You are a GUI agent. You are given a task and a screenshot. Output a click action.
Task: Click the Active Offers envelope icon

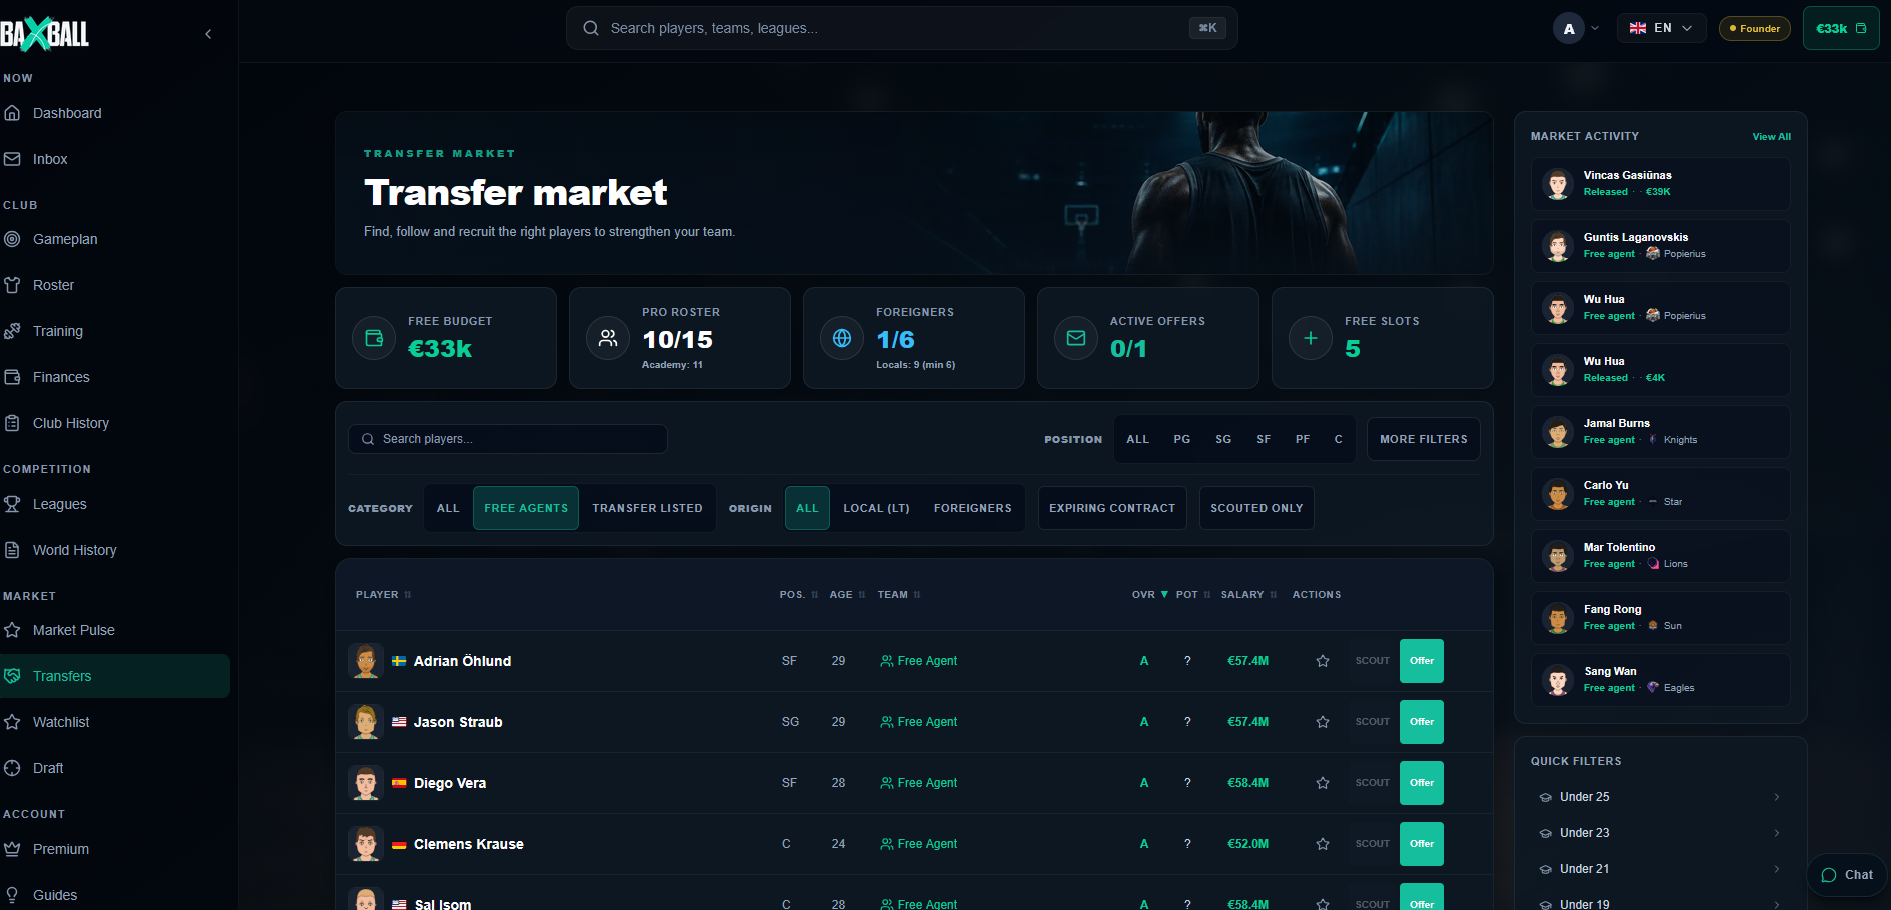1076,338
